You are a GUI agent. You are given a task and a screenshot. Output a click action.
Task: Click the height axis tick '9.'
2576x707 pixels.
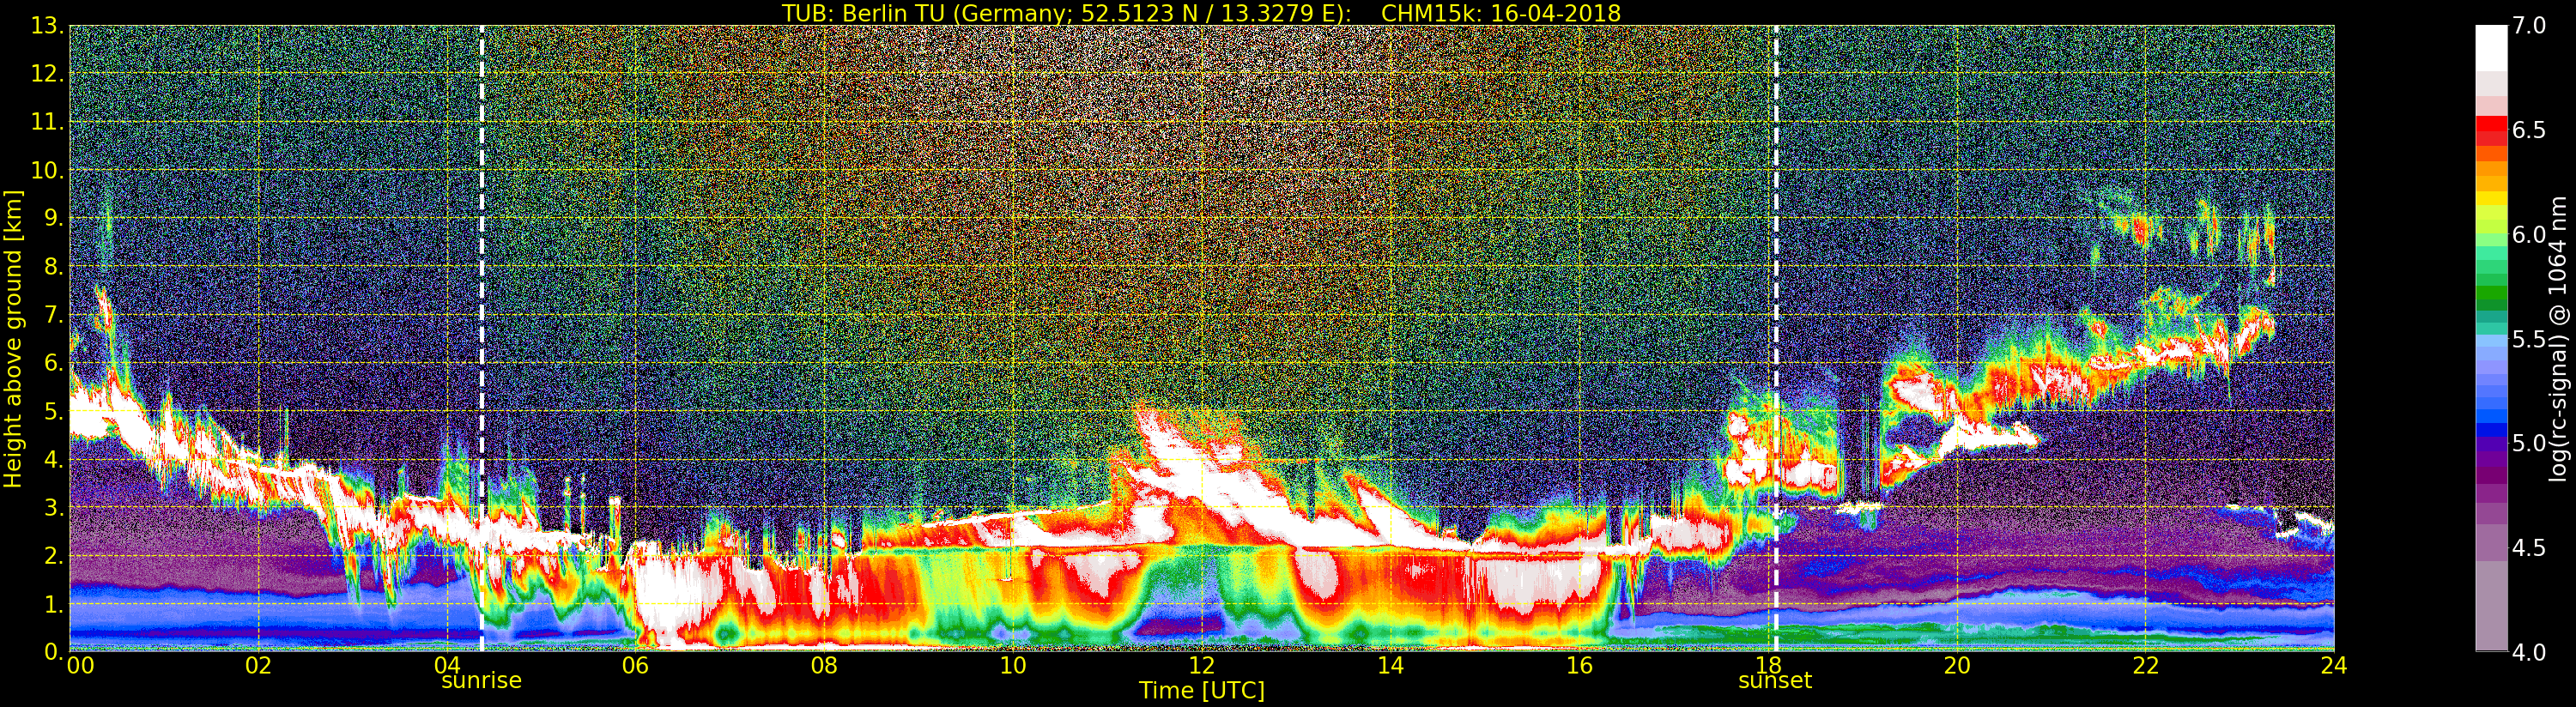pyautogui.click(x=54, y=218)
